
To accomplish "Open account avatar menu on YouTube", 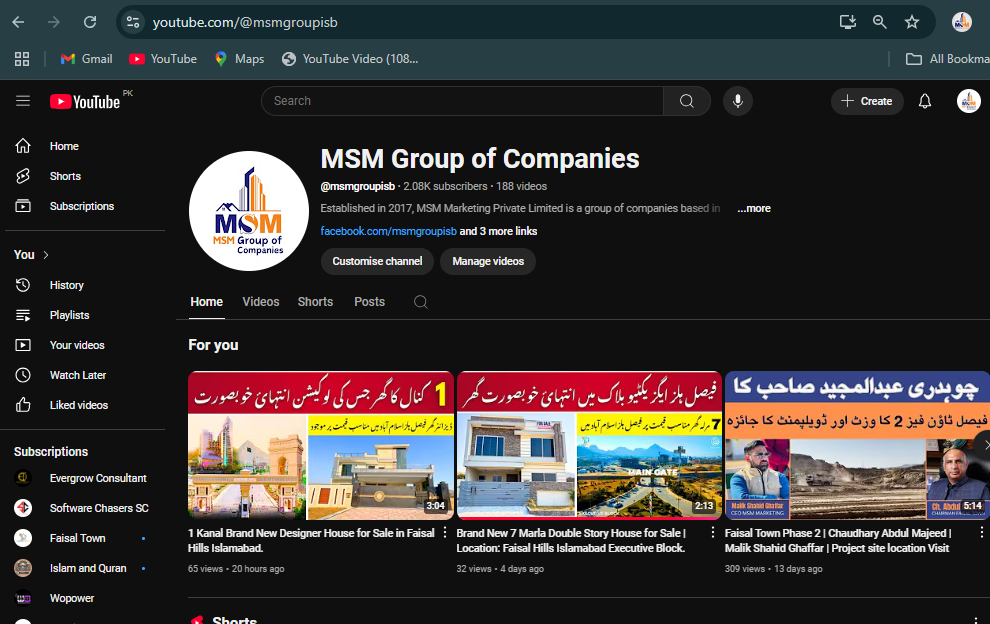I will 968,101.
